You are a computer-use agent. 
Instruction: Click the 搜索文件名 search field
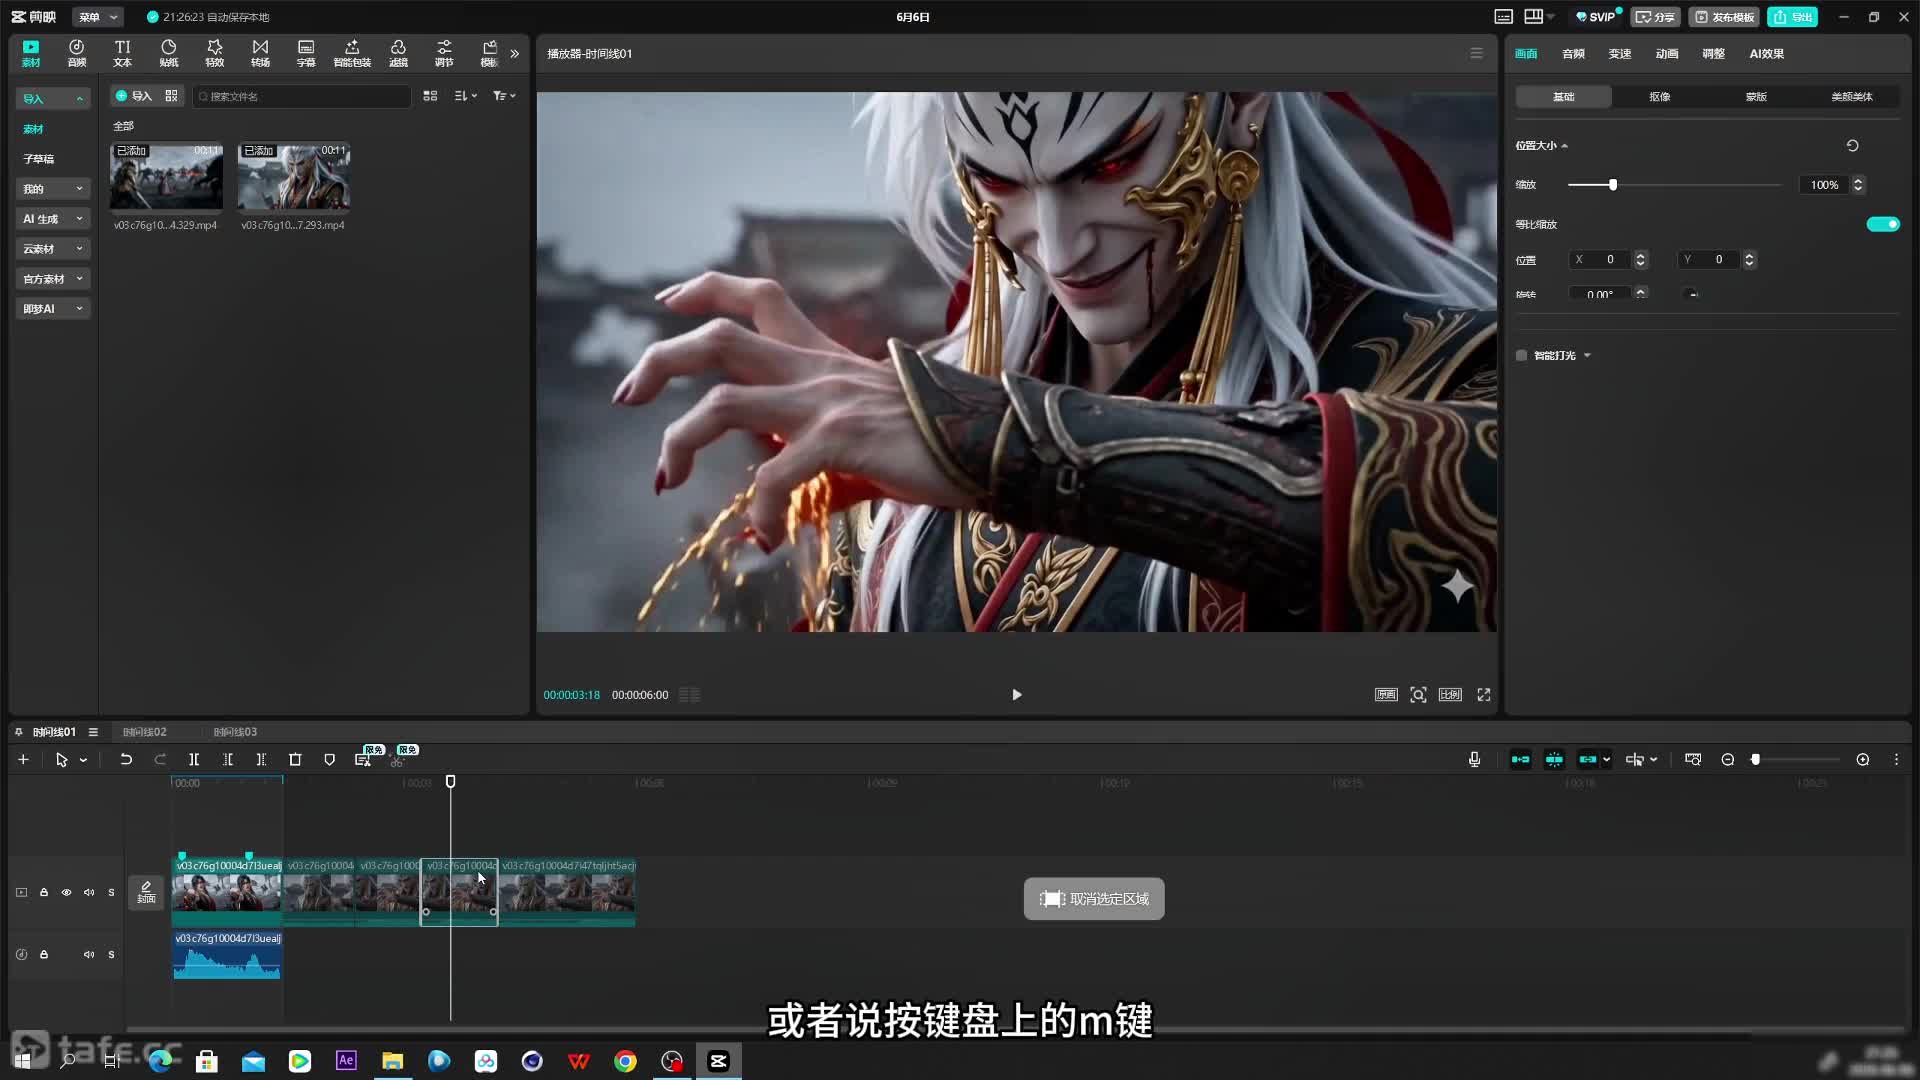point(302,96)
